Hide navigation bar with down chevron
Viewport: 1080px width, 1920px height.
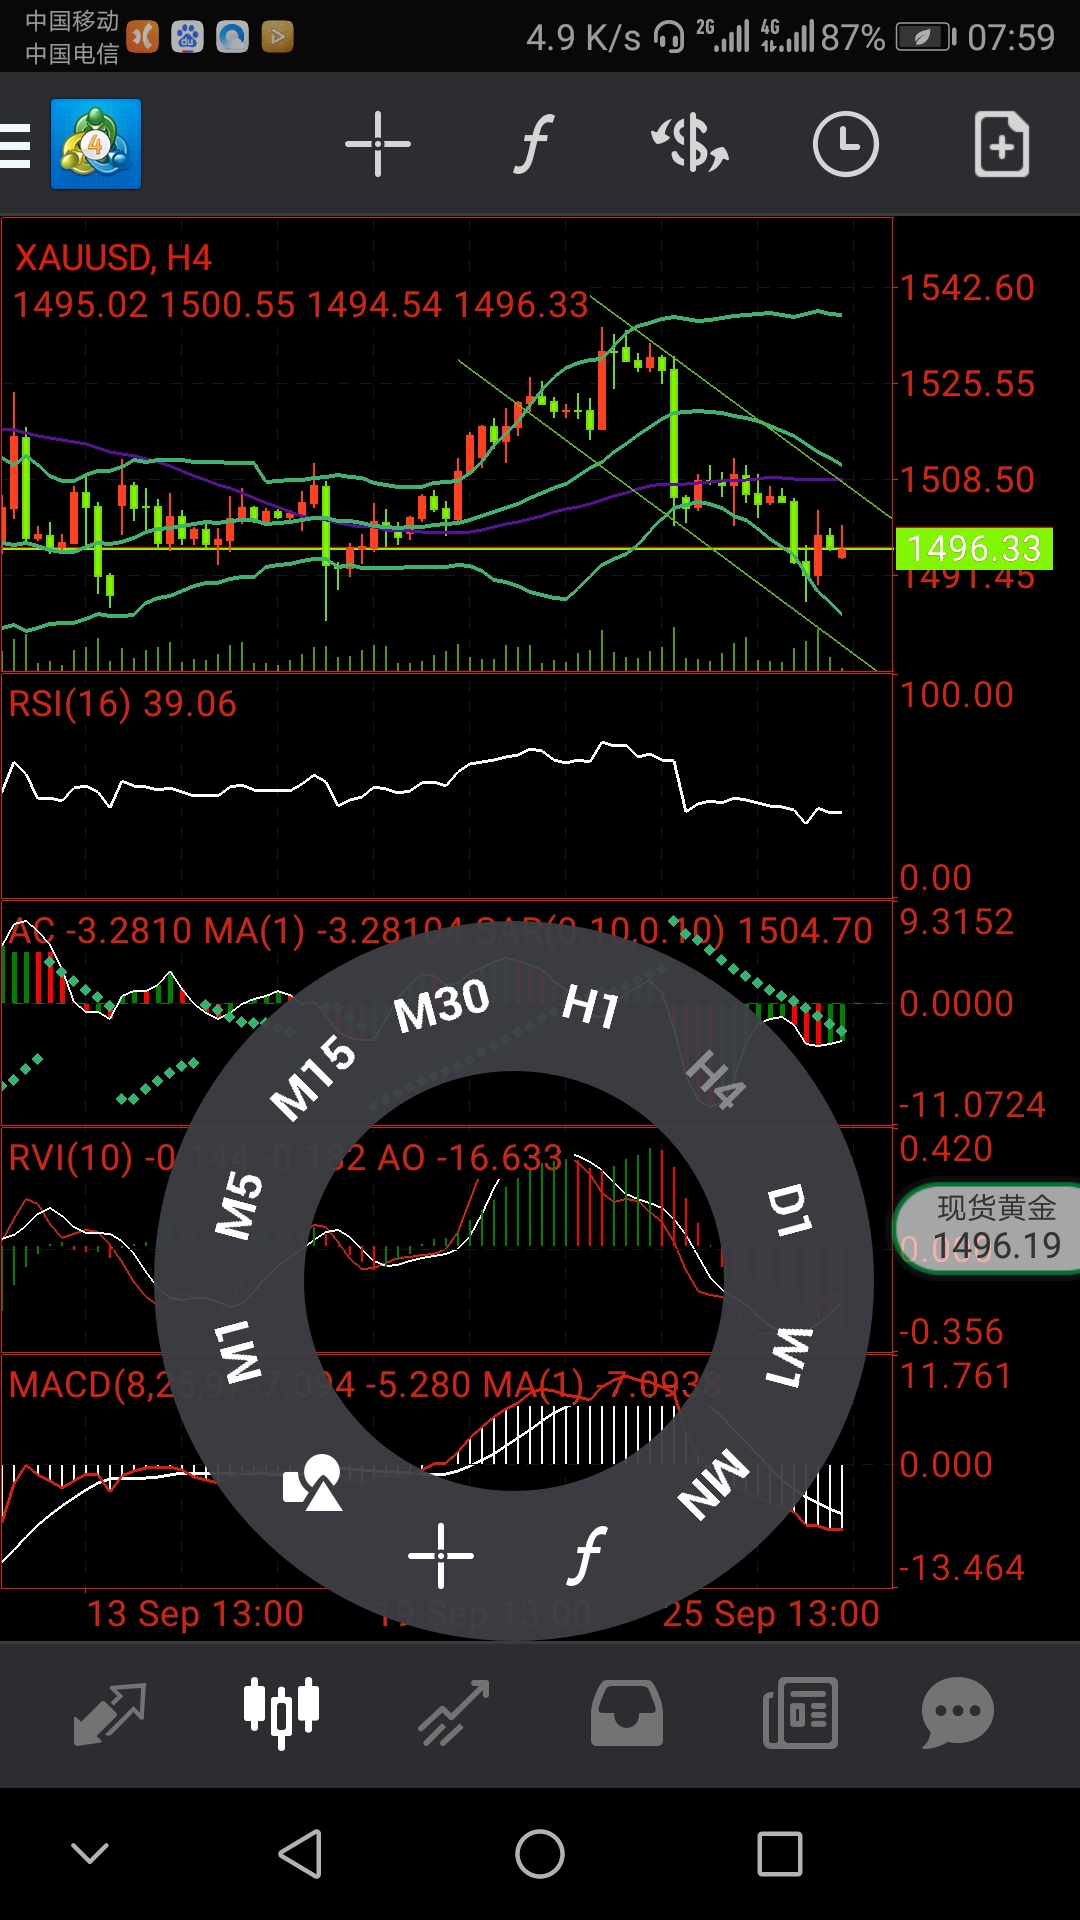(90, 1853)
